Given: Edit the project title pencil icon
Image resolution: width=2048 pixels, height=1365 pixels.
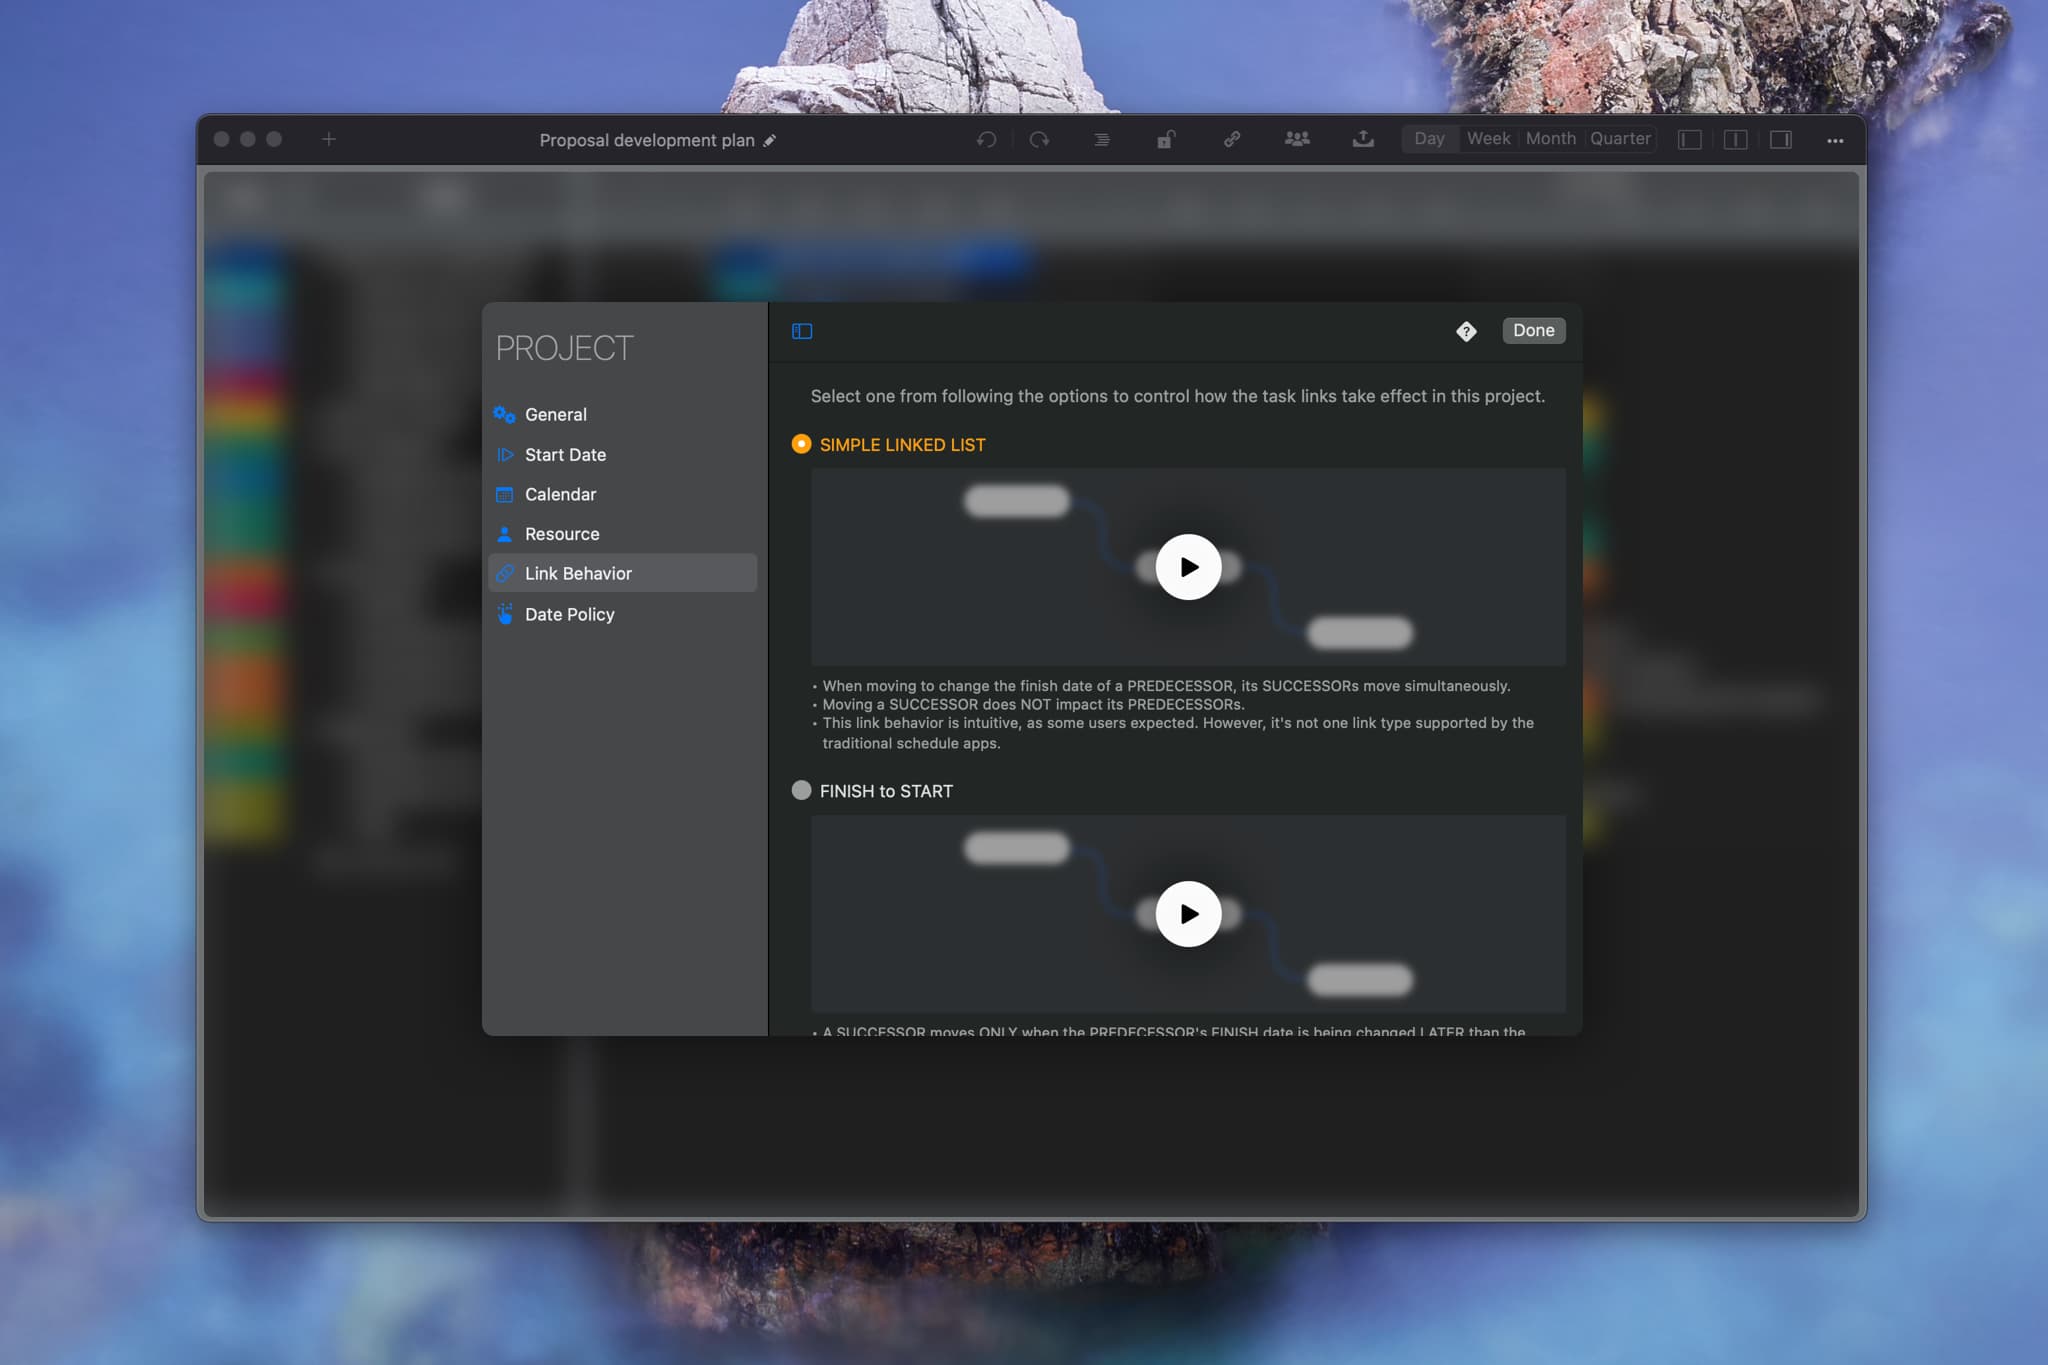Looking at the screenshot, I should tap(769, 140).
